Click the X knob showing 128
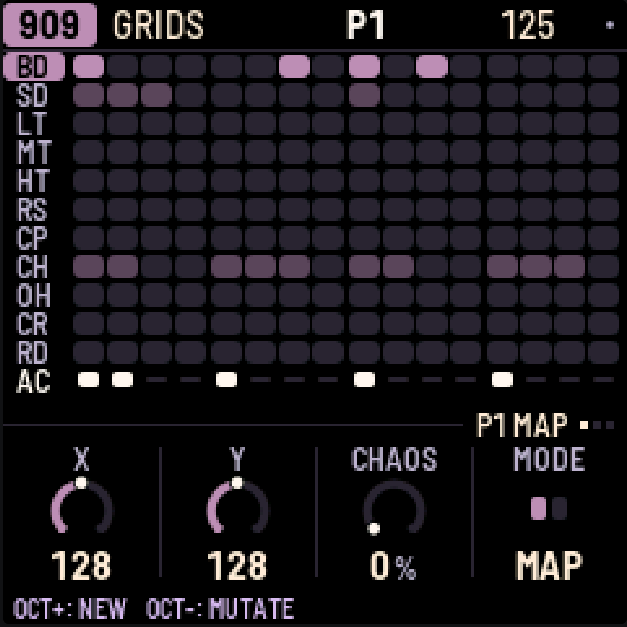627x627 pixels. click(x=82, y=507)
